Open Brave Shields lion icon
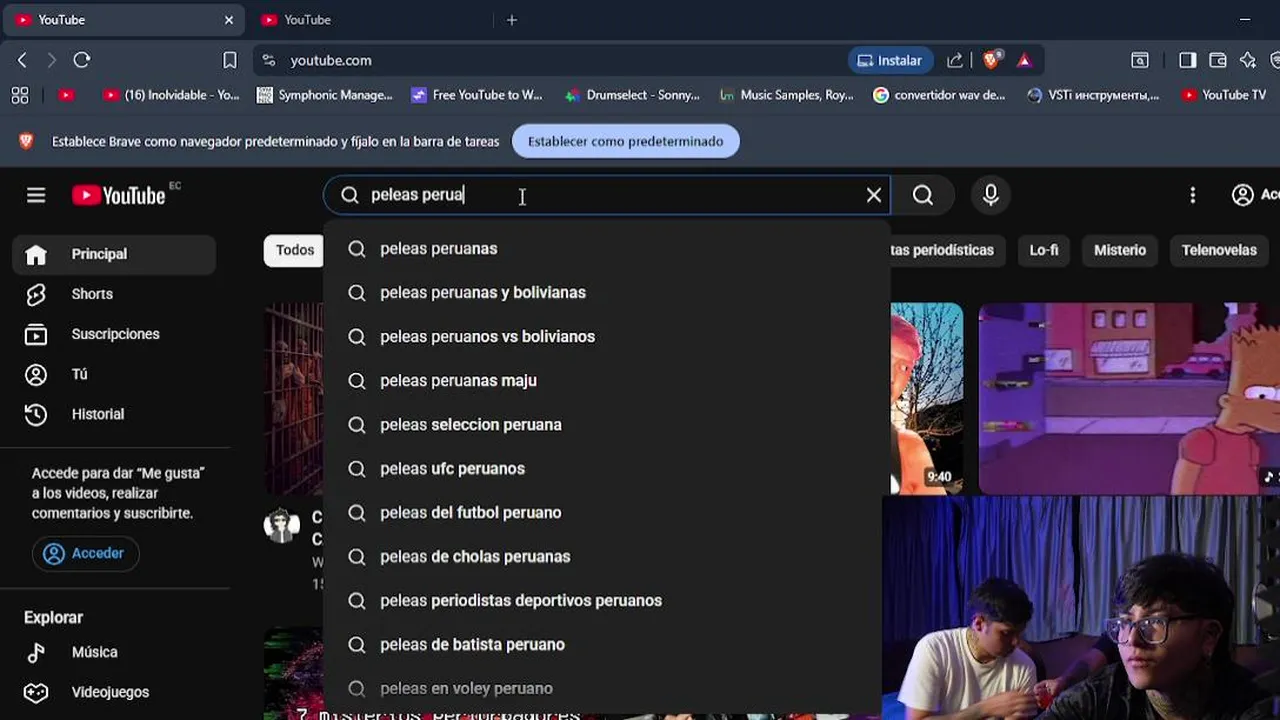The image size is (1280, 720). coord(991,60)
